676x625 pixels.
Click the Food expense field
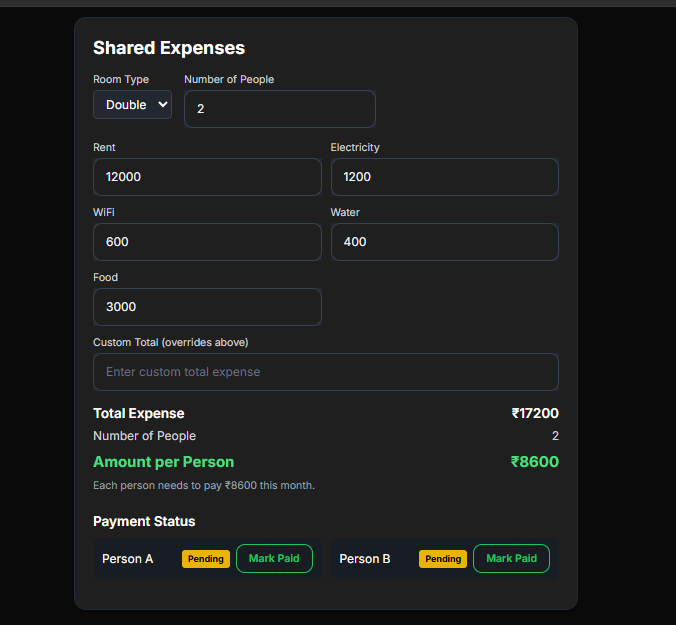pyautogui.click(x=207, y=307)
